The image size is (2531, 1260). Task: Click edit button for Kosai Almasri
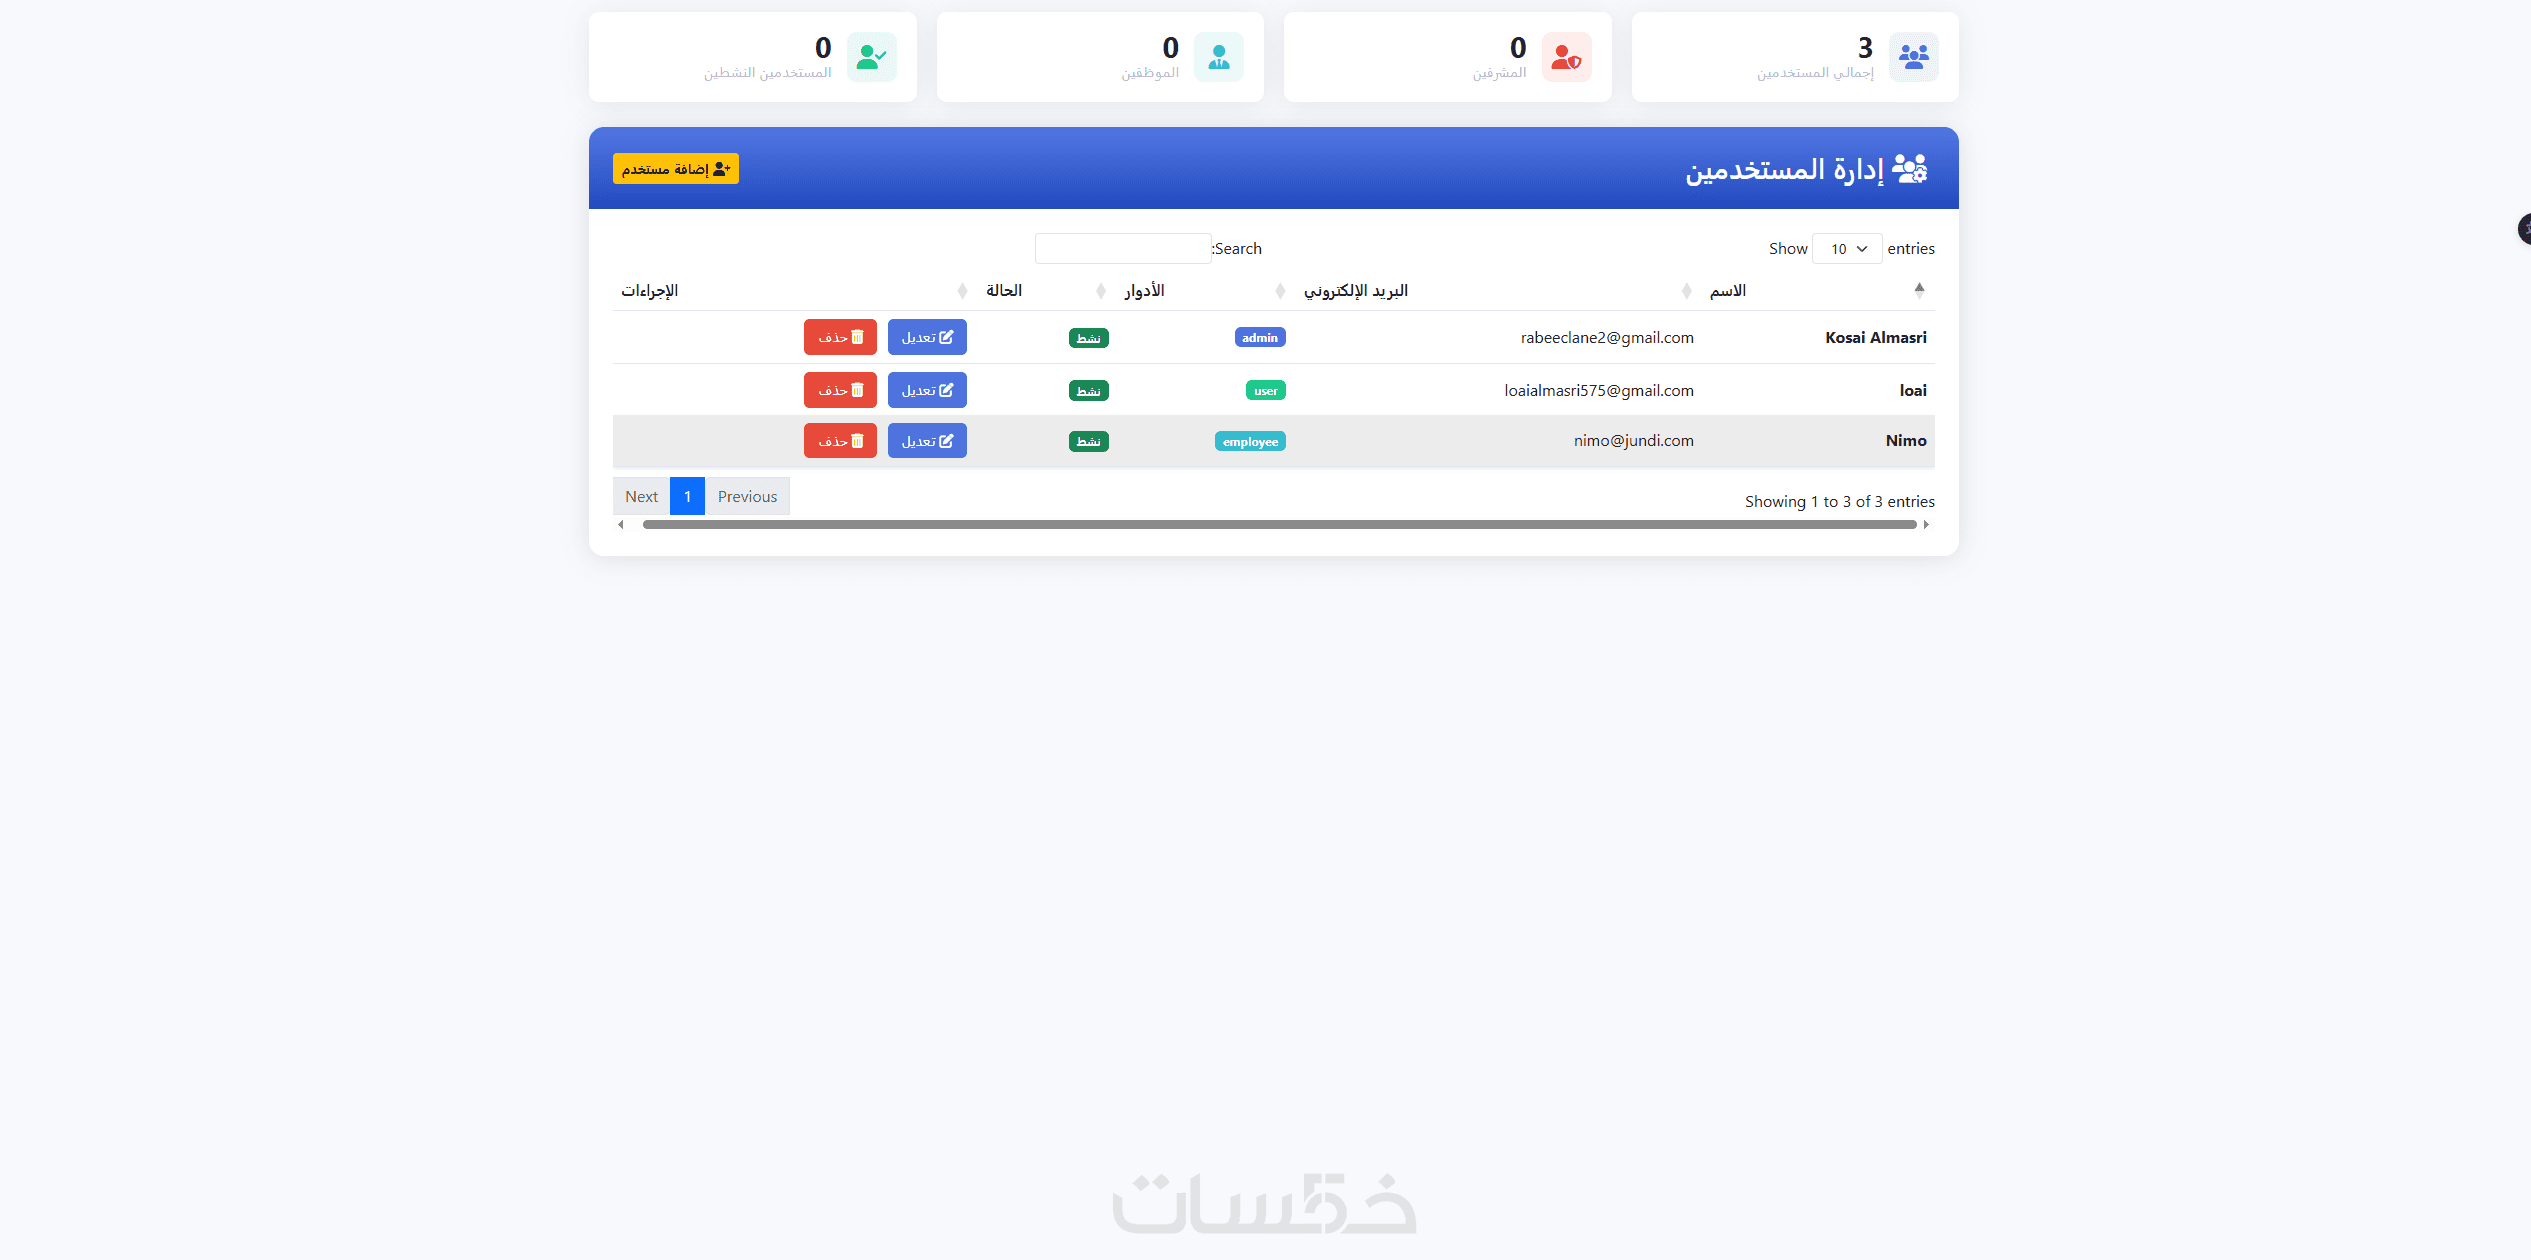click(926, 337)
